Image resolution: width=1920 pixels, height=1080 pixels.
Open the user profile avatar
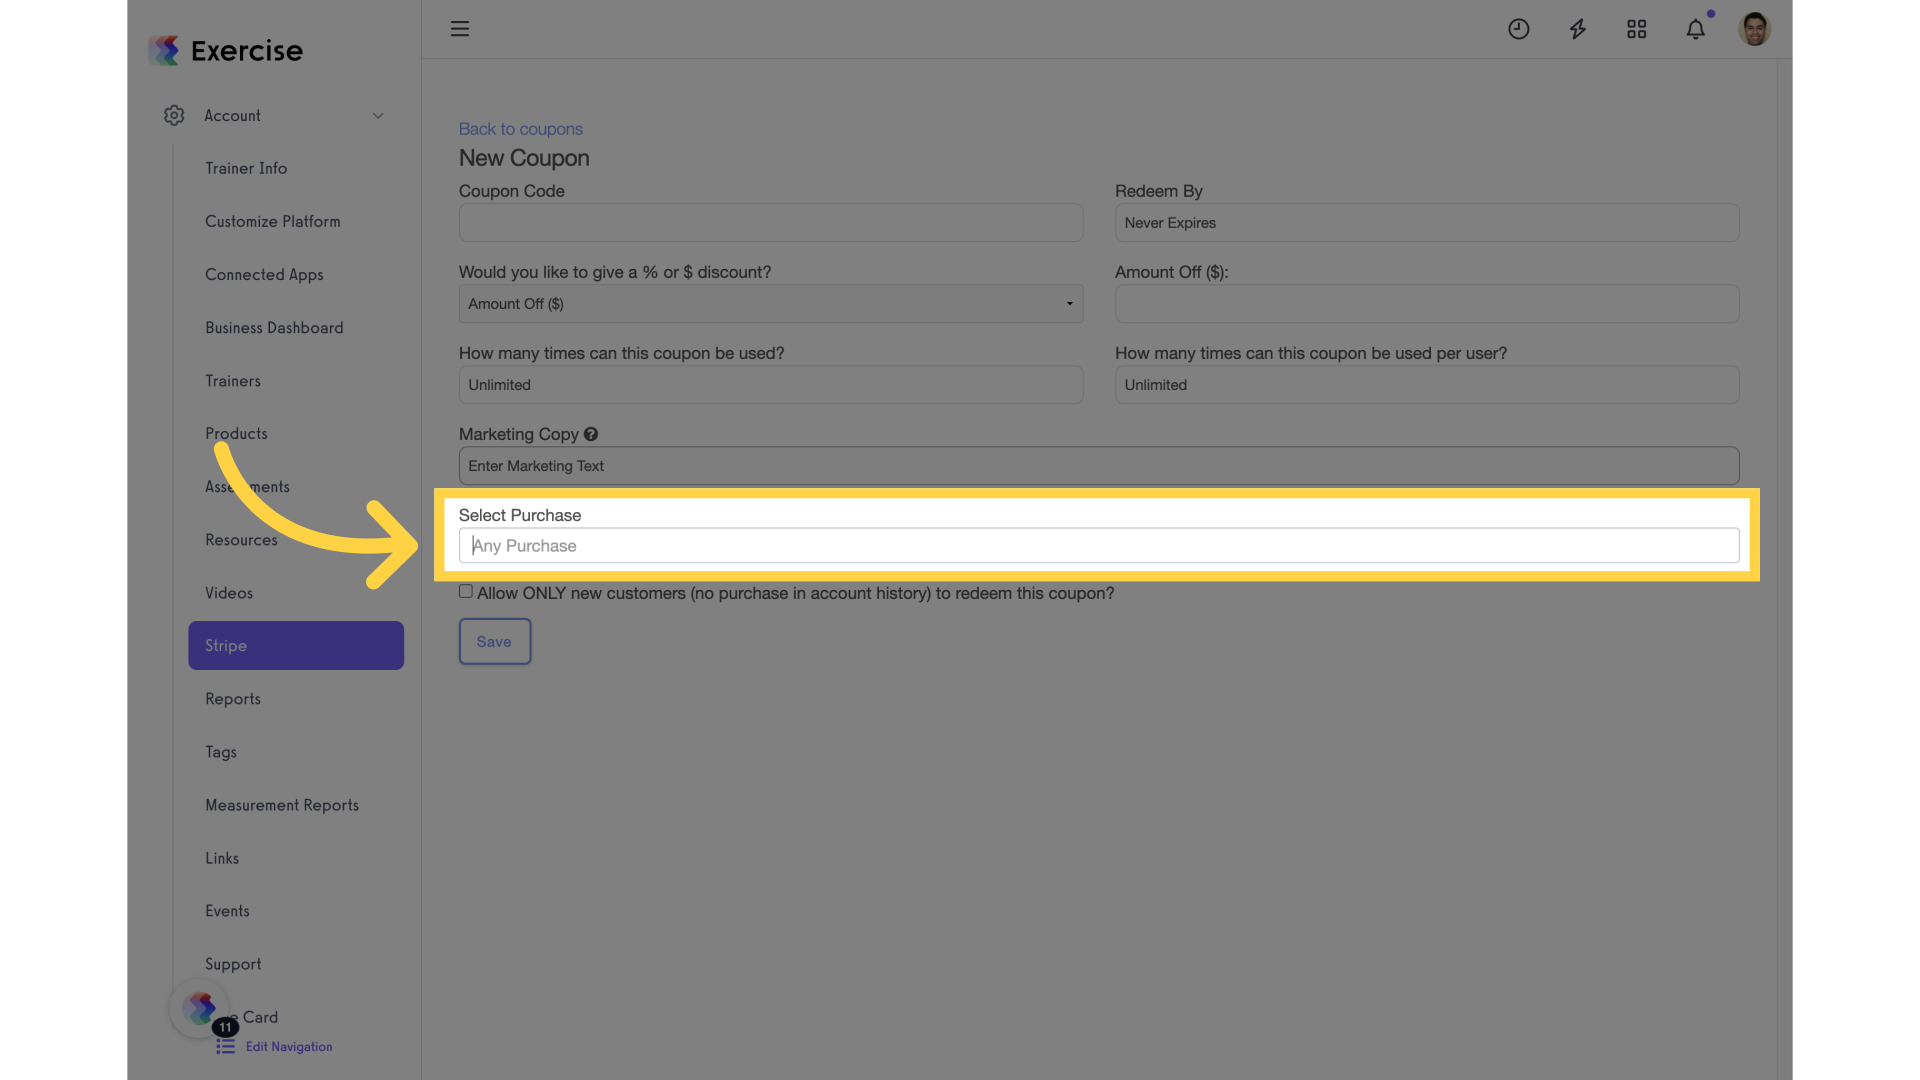[x=1754, y=29]
